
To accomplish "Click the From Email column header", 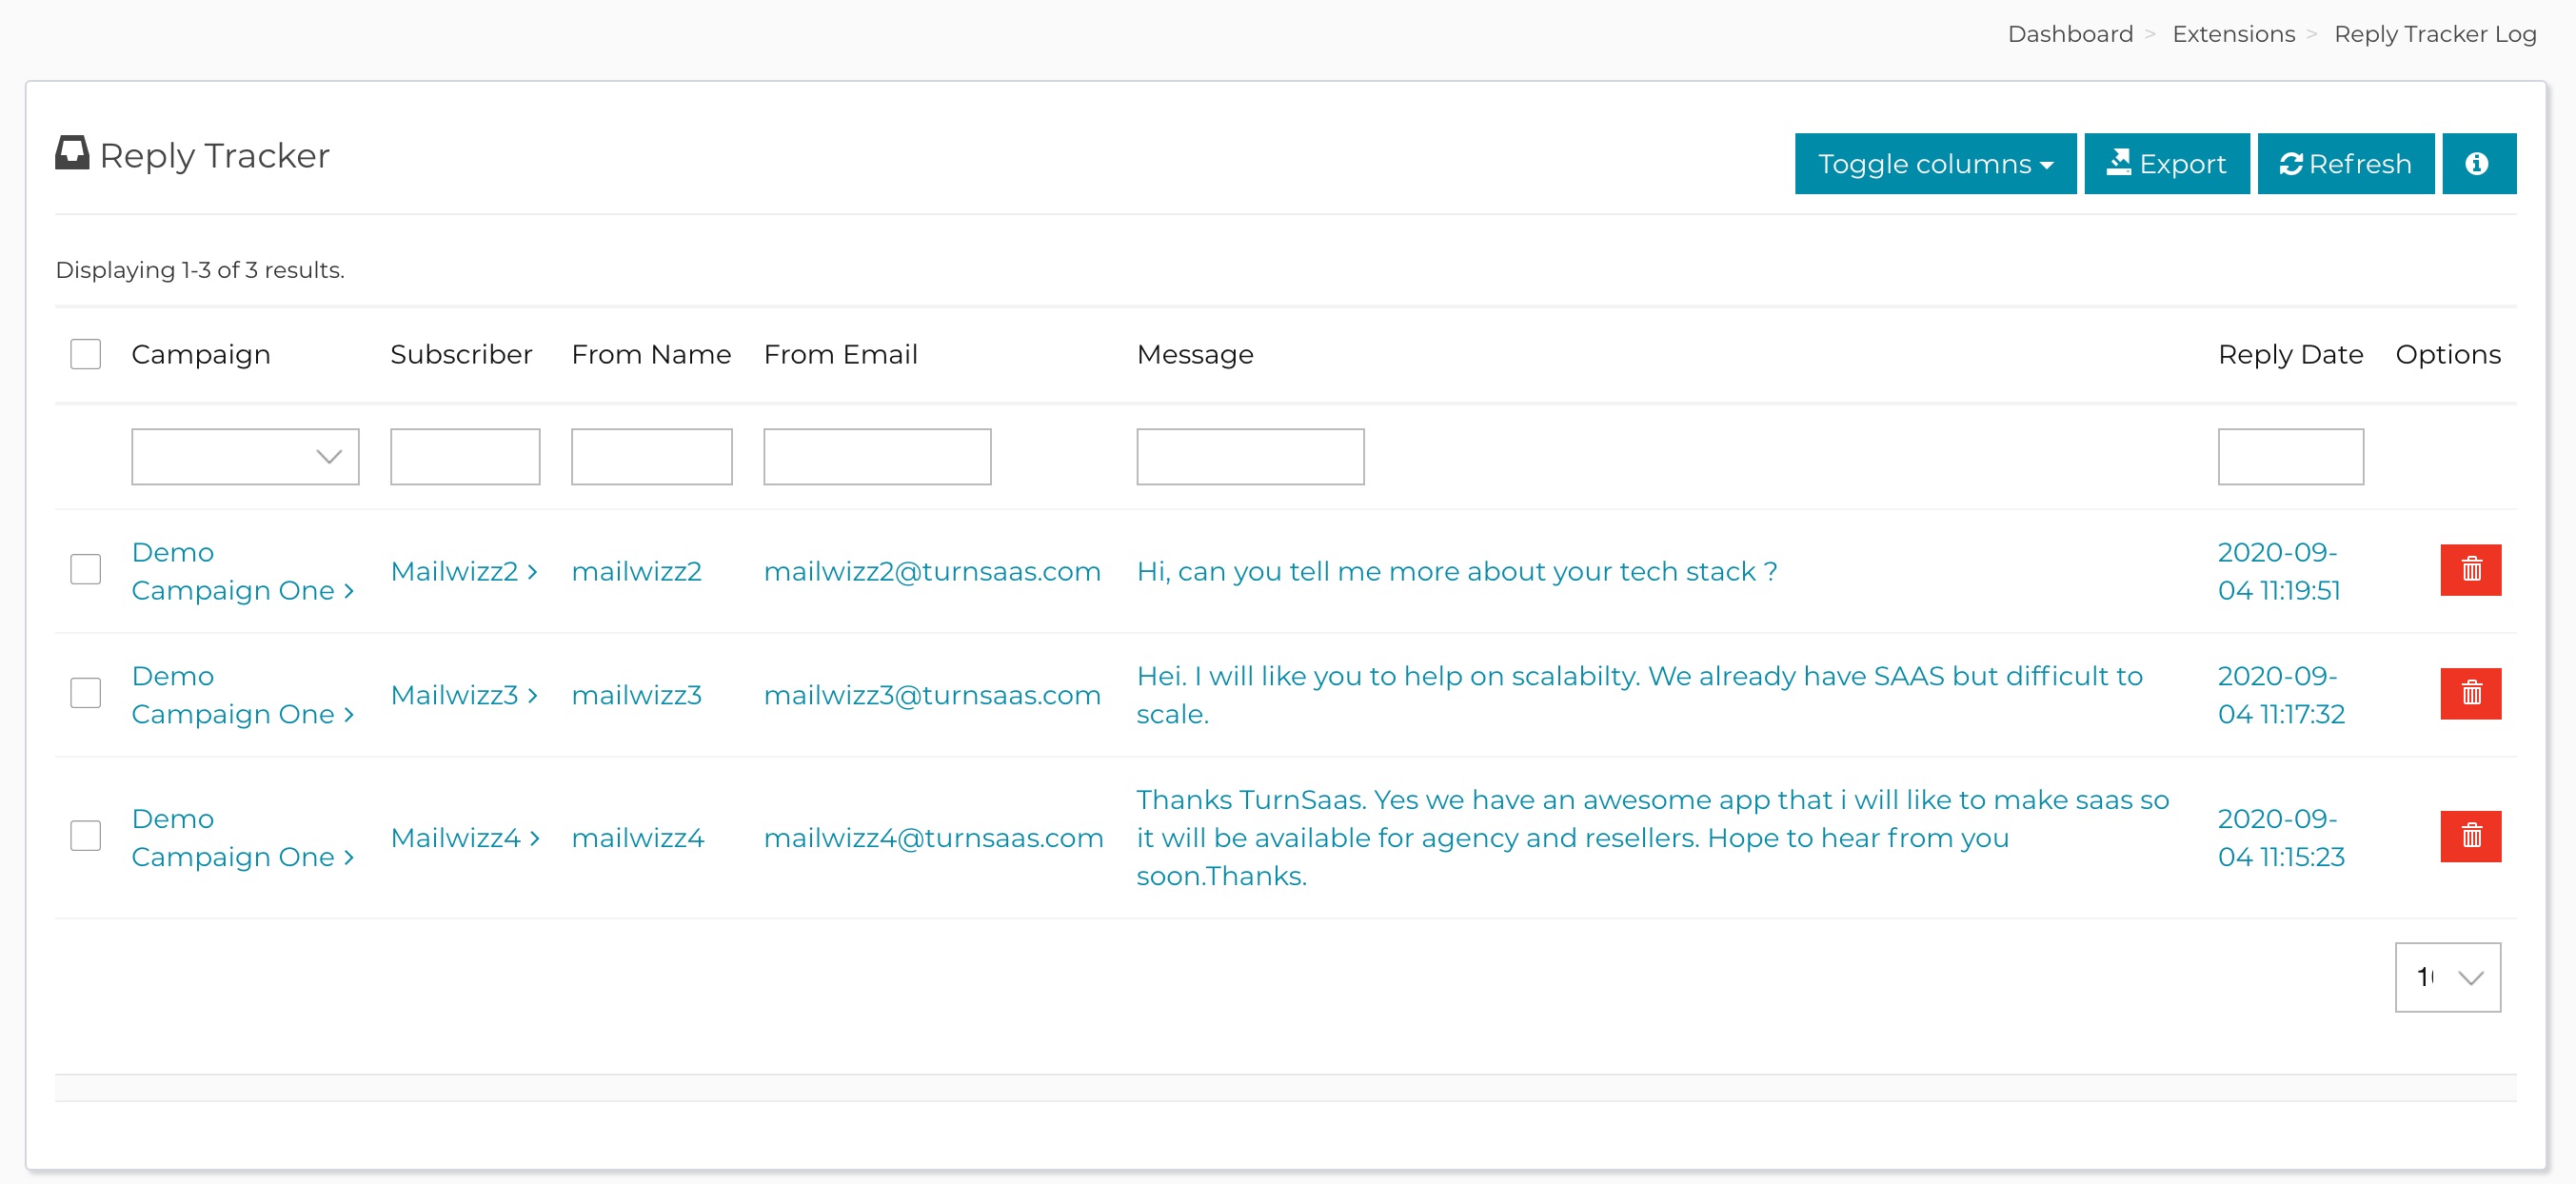I will pyautogui.click(x=840, y=354).
